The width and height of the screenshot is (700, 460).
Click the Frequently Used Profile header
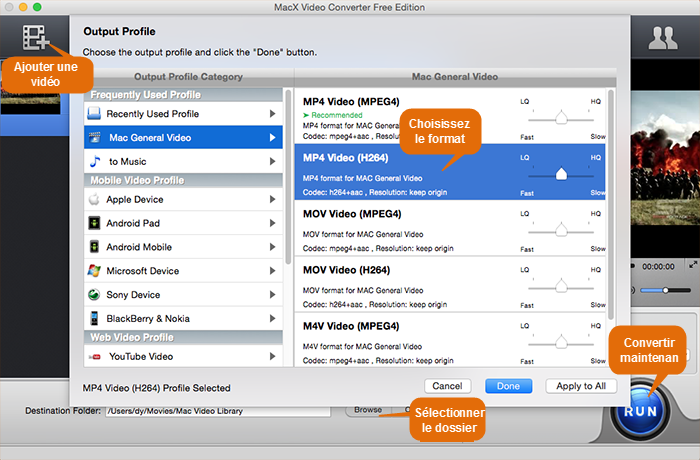(x=183, y=95)
